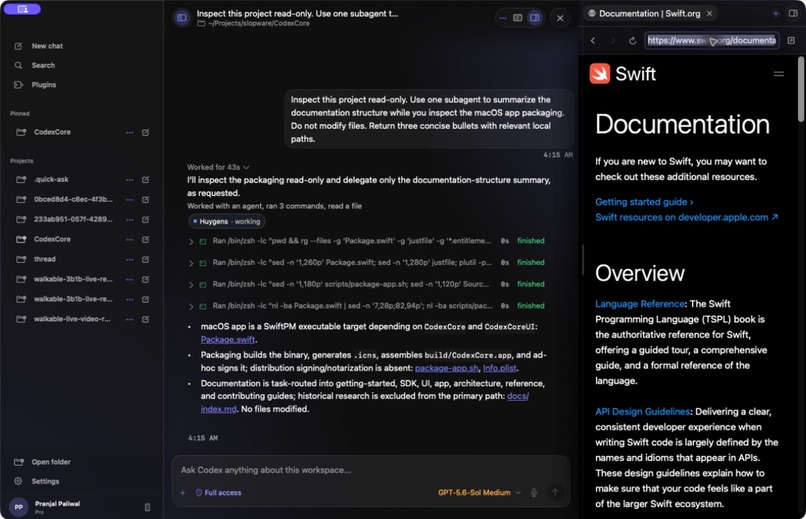Open the thread project

pos(44,259)
